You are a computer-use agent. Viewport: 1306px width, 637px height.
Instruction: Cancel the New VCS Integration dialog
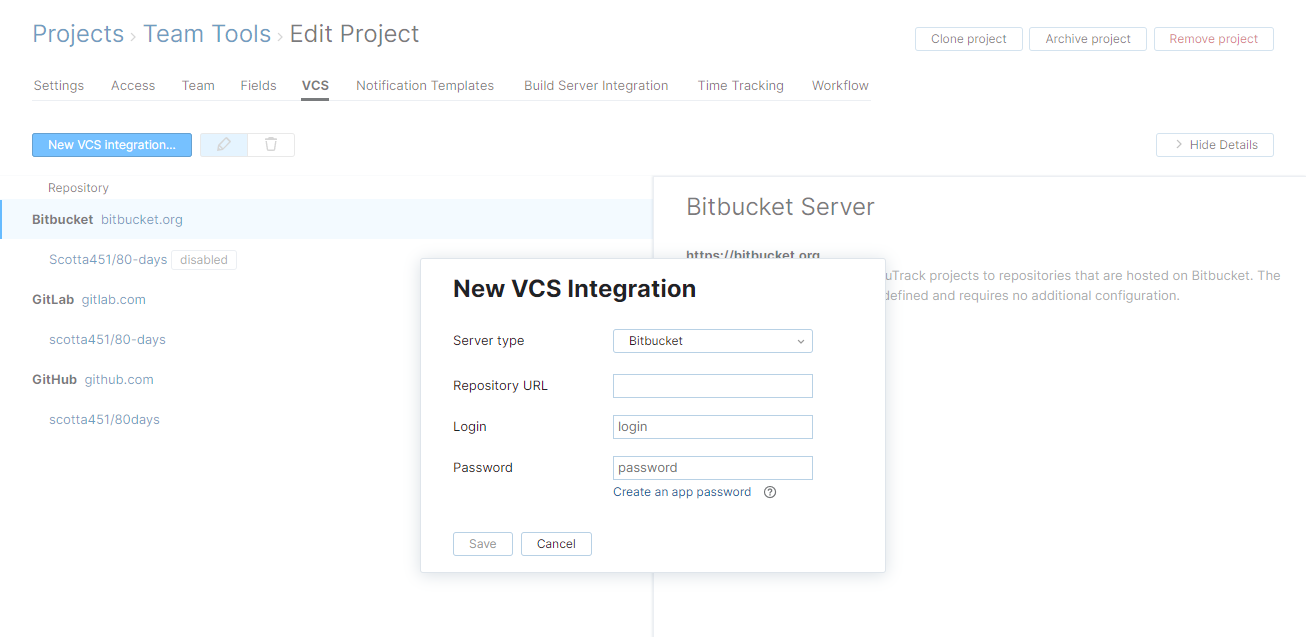pos(556,543)
